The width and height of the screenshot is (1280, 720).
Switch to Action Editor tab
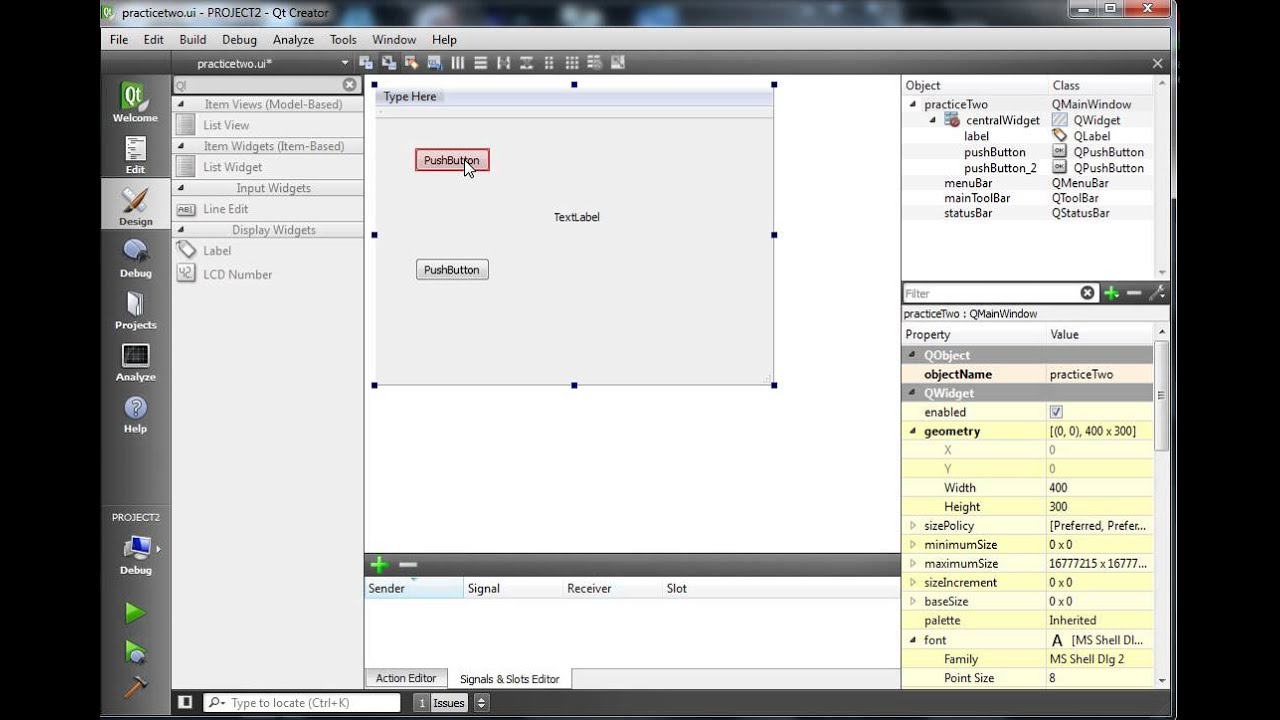click(406, 678)
